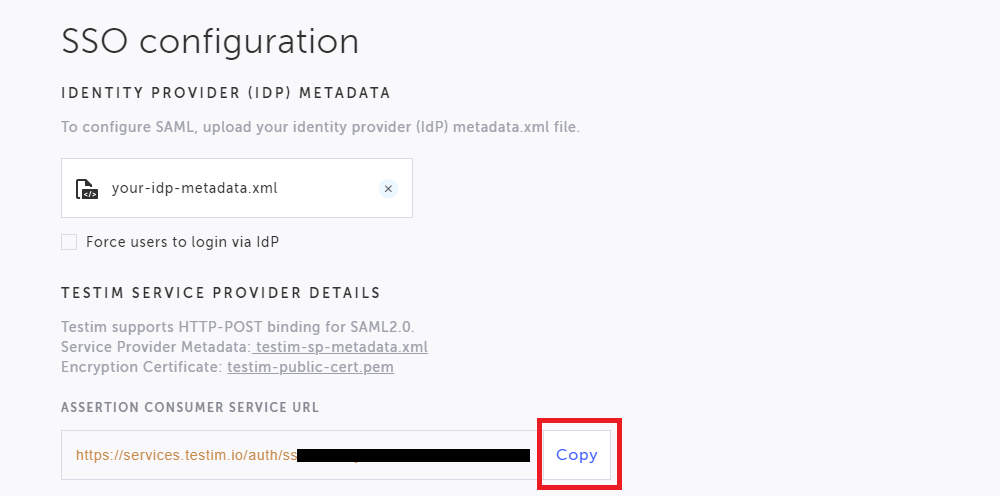Screen dimensions: 1000x496
Task: Click the 'Encryption Certificate:' label
Action: tap(142, 367)
